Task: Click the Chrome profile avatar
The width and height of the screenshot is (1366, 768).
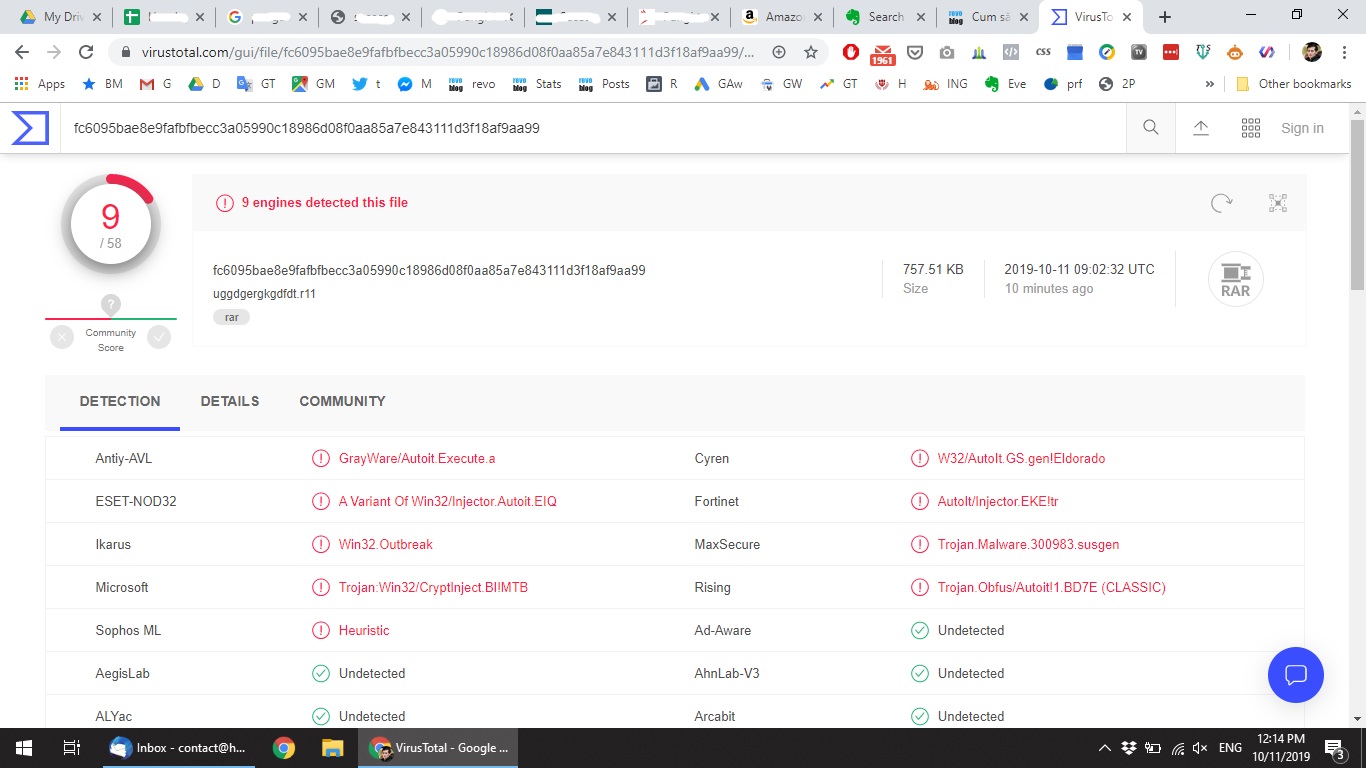Action: (1312, 52)
